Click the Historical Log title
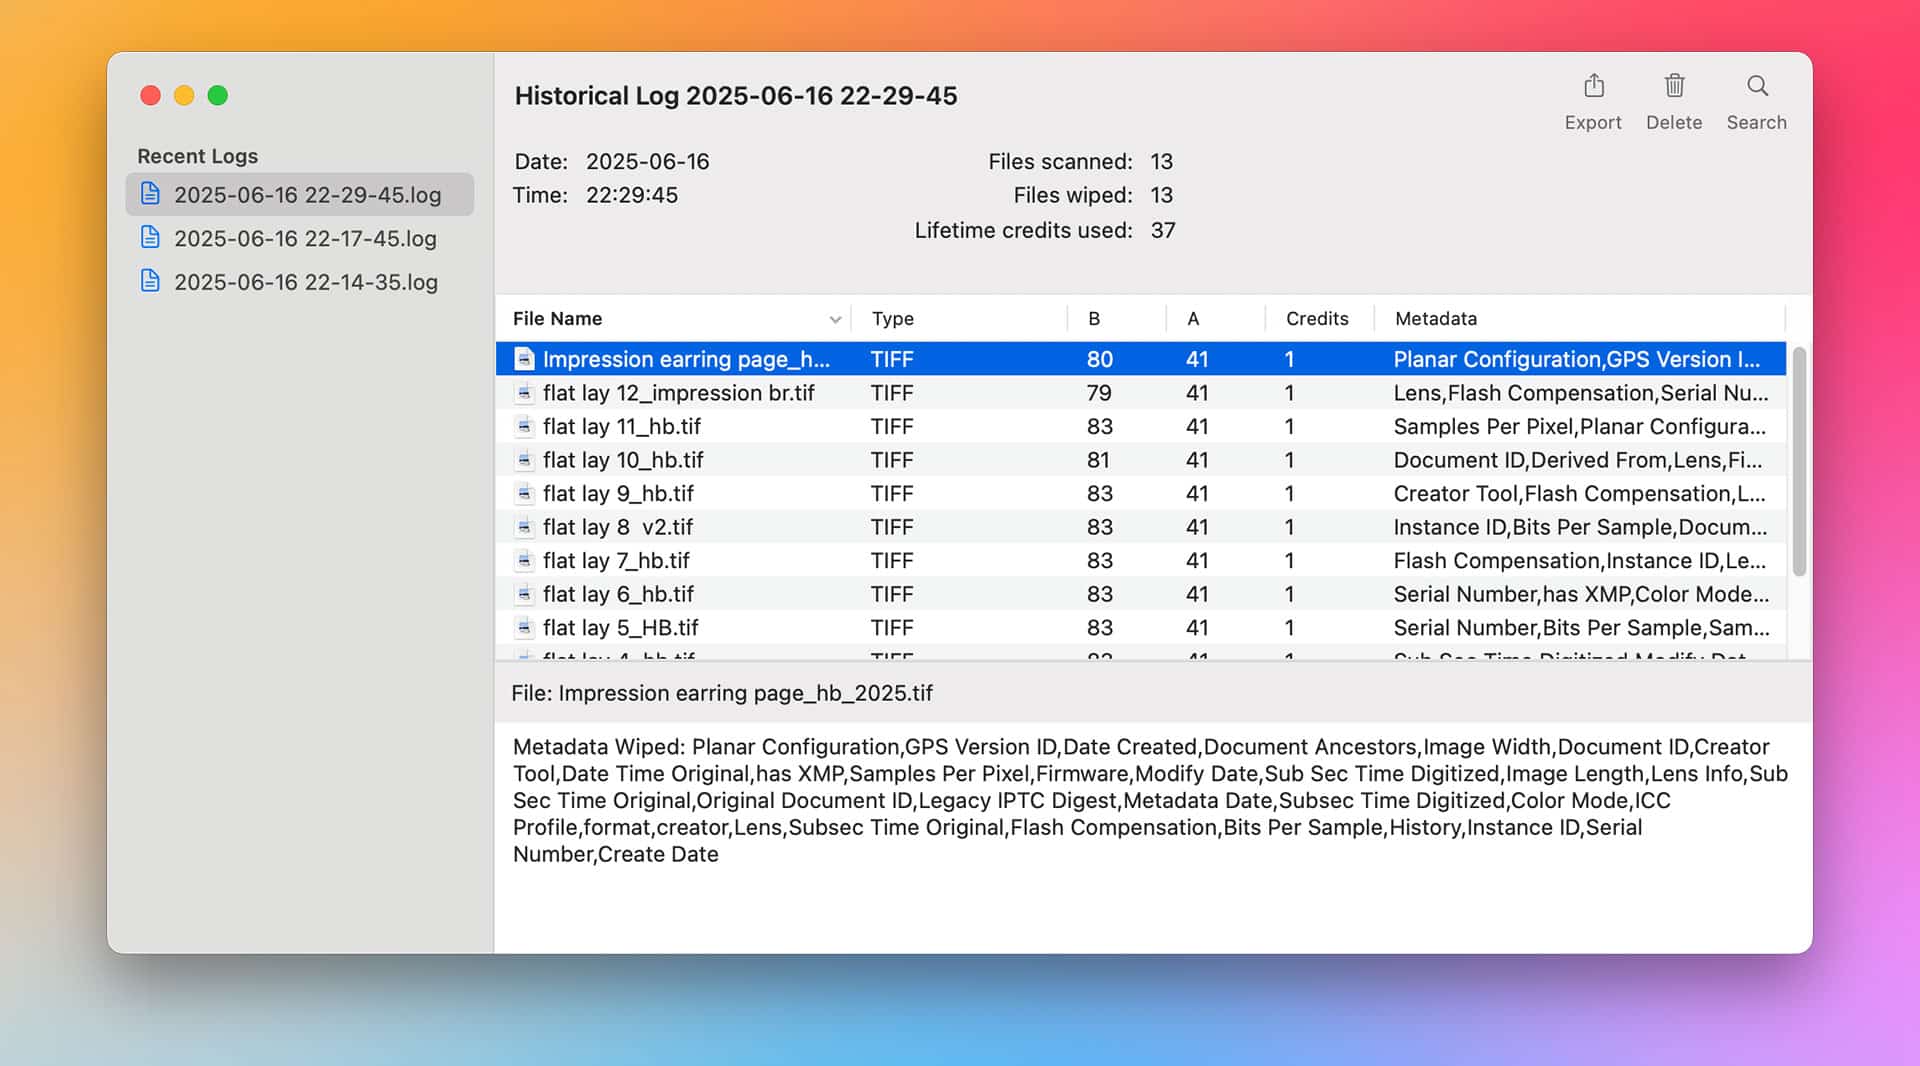The height and width of the screenshot is (1066, 1920). tap(736, 95)
